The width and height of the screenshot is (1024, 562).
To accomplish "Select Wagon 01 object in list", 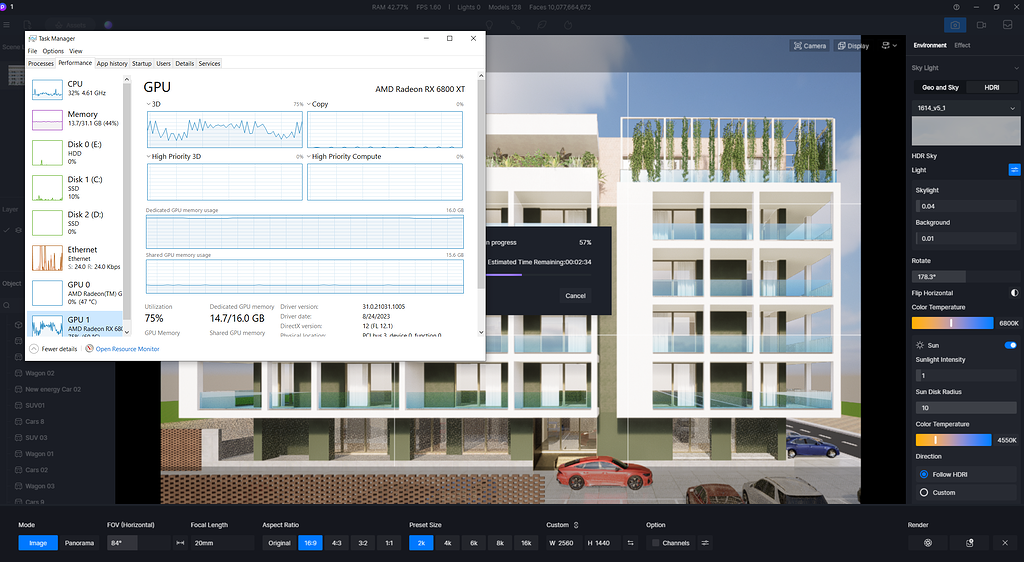I will point(39,454).
